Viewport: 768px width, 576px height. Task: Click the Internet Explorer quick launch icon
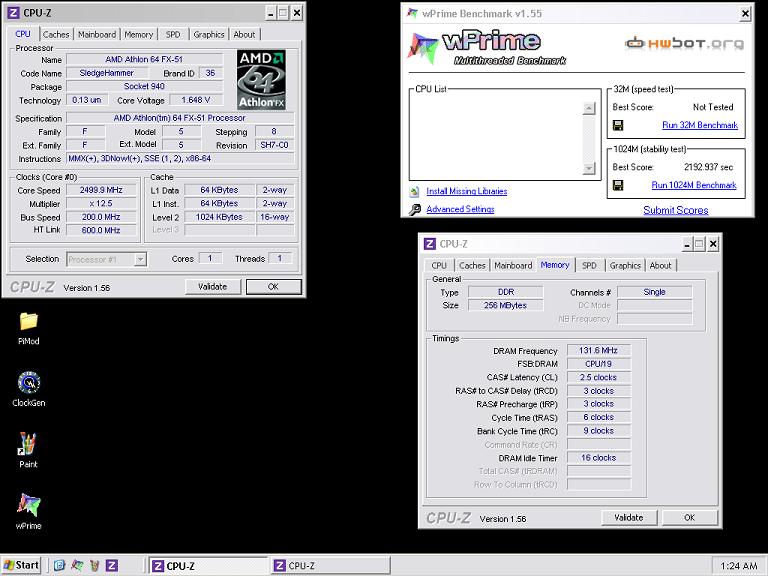tap(59, 566)
